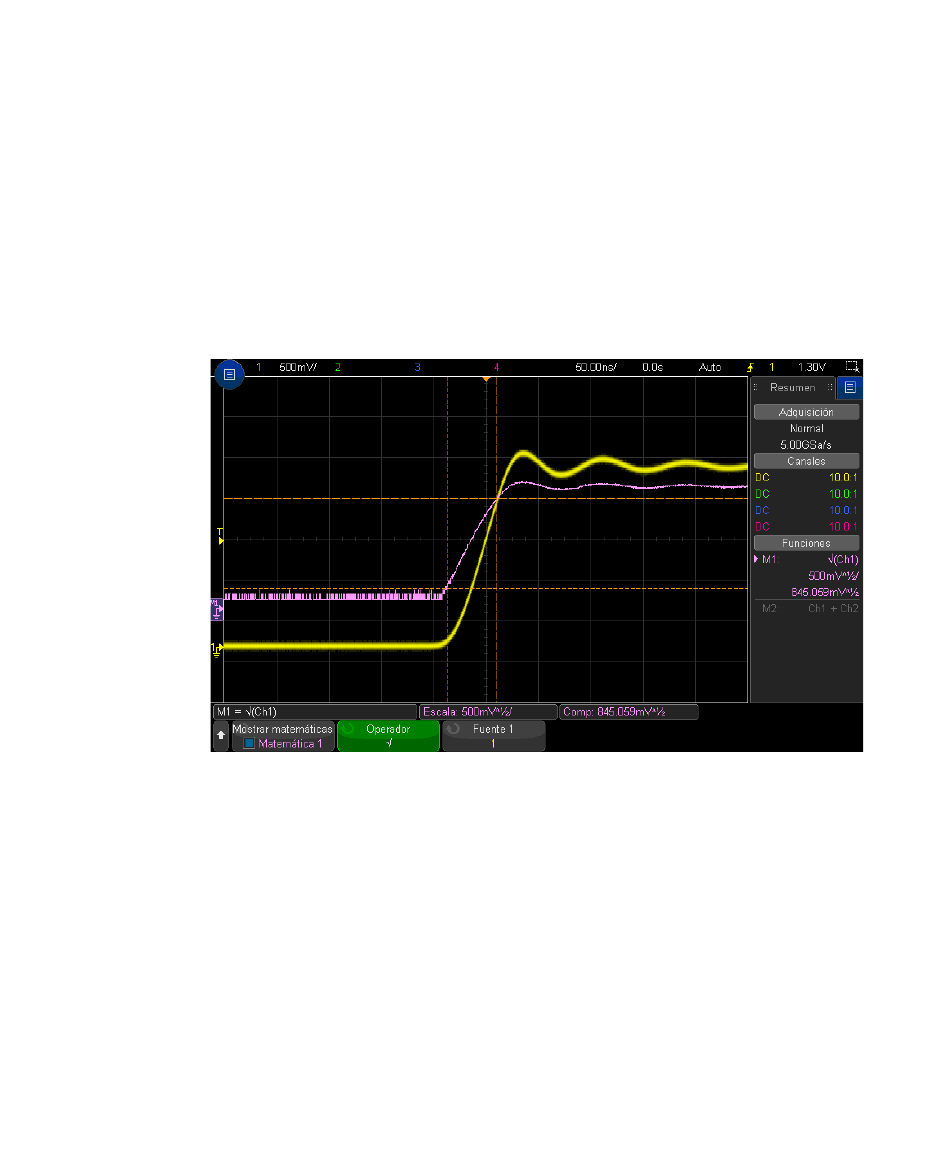
Task: Click the trigger position orange triangle
Action: click(x=486, y=379)
